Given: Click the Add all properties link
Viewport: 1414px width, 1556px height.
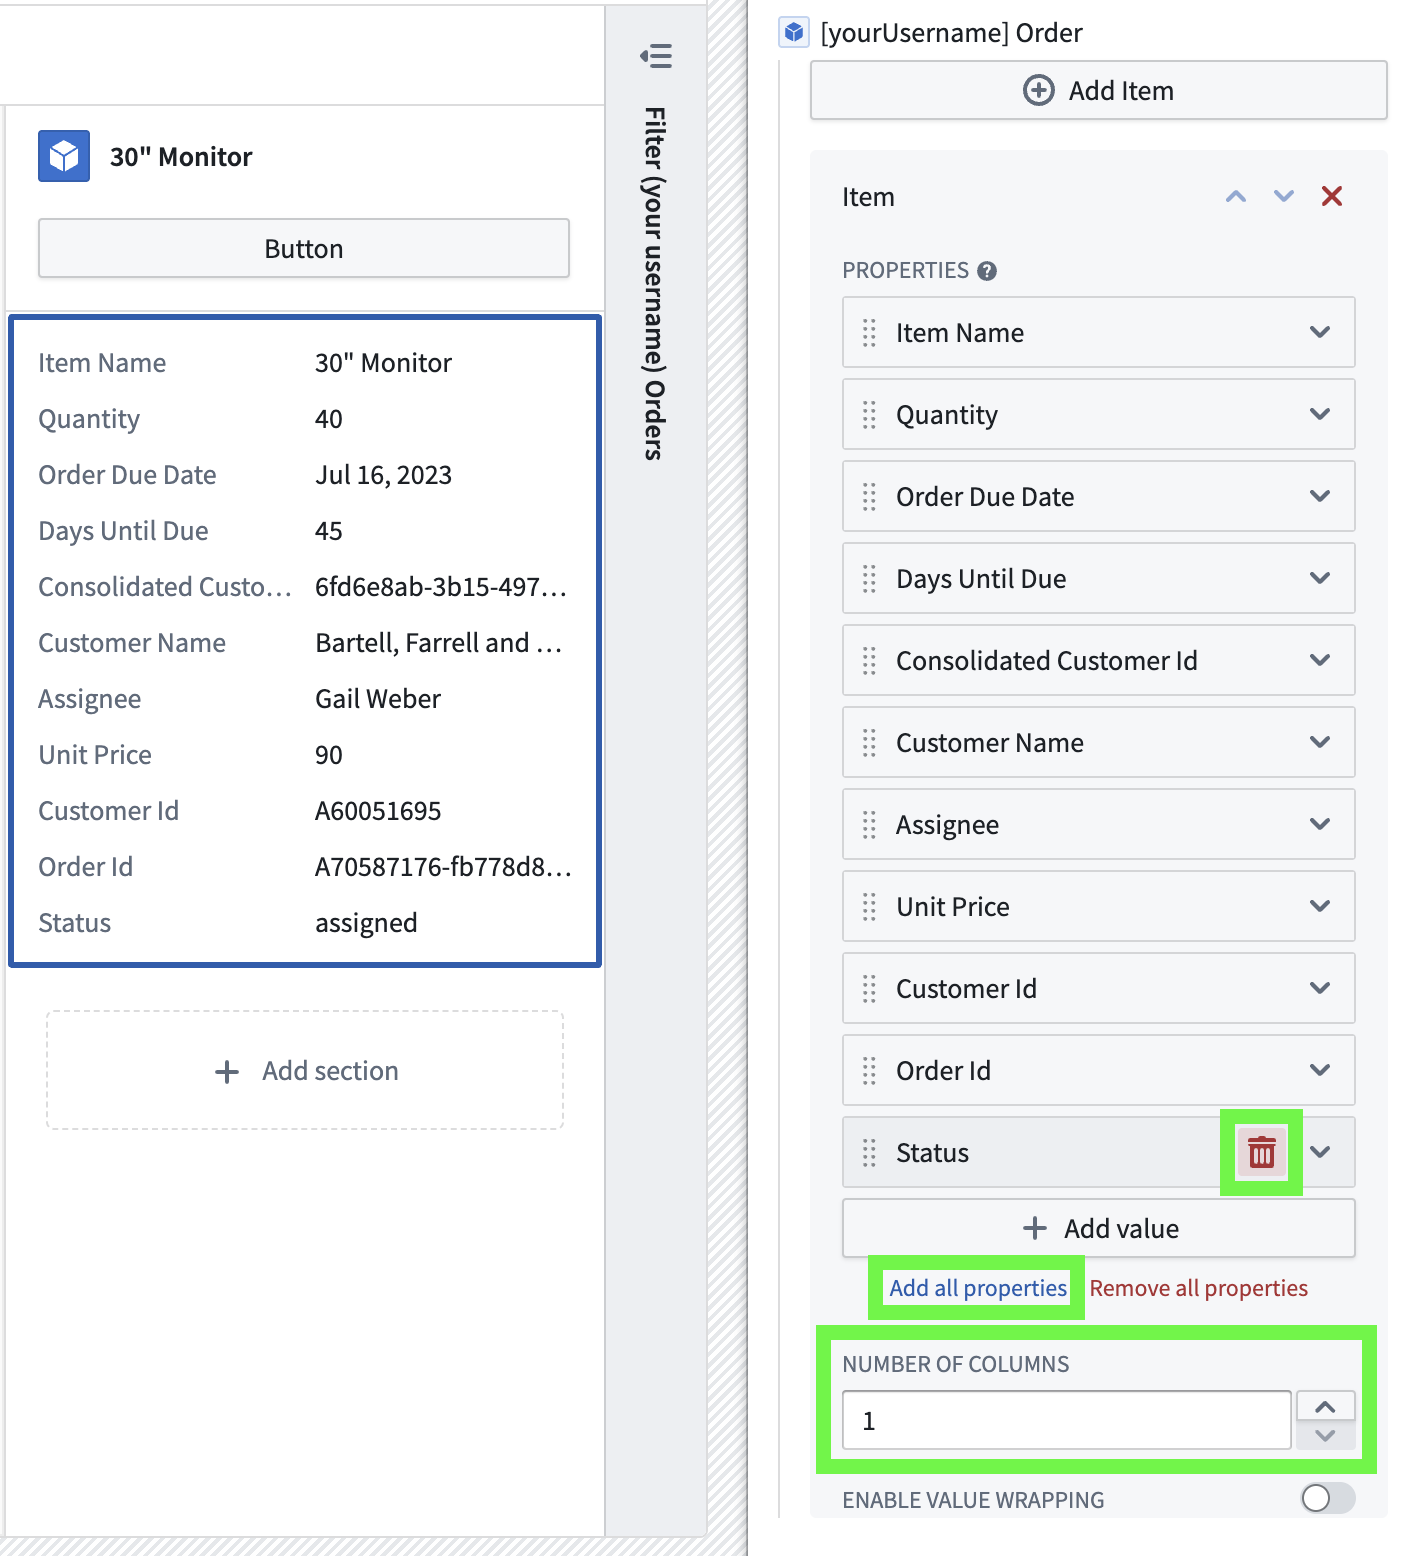Looking at the screenshot, I should point(977,1288).
